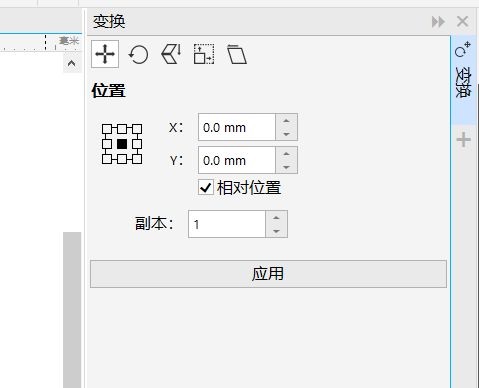Image resolution: width=479 pixels, height=388 pixels.
Task: Decrease the Y position value
Action: tap(286, 167)
